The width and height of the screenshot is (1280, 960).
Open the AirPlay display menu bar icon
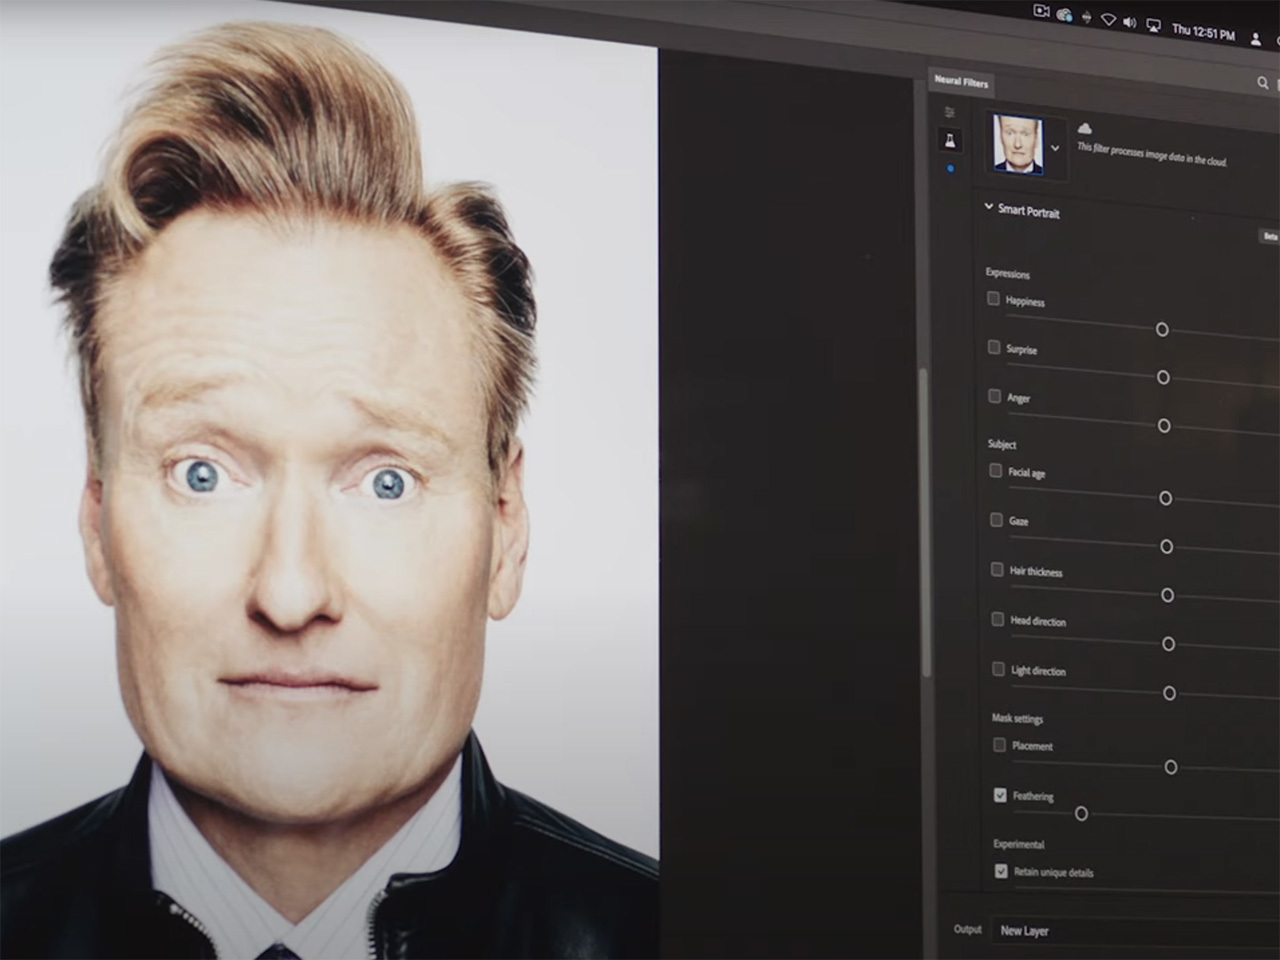[1153, 25]
